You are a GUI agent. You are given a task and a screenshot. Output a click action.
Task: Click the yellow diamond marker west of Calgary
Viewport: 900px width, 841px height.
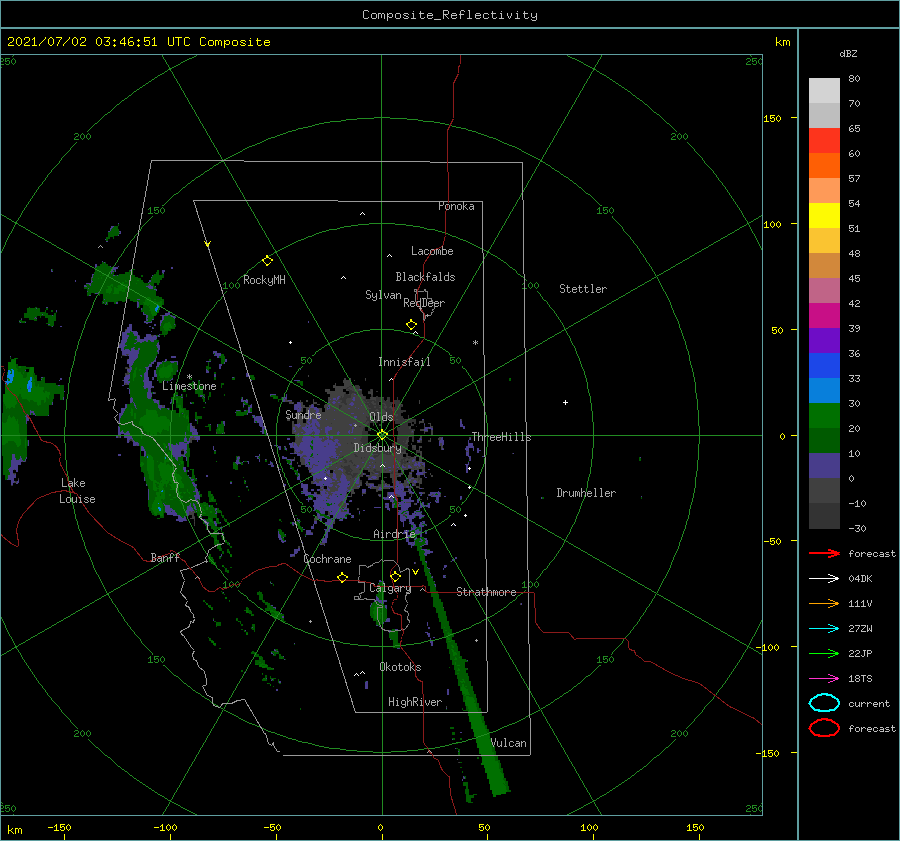[343, 578]
